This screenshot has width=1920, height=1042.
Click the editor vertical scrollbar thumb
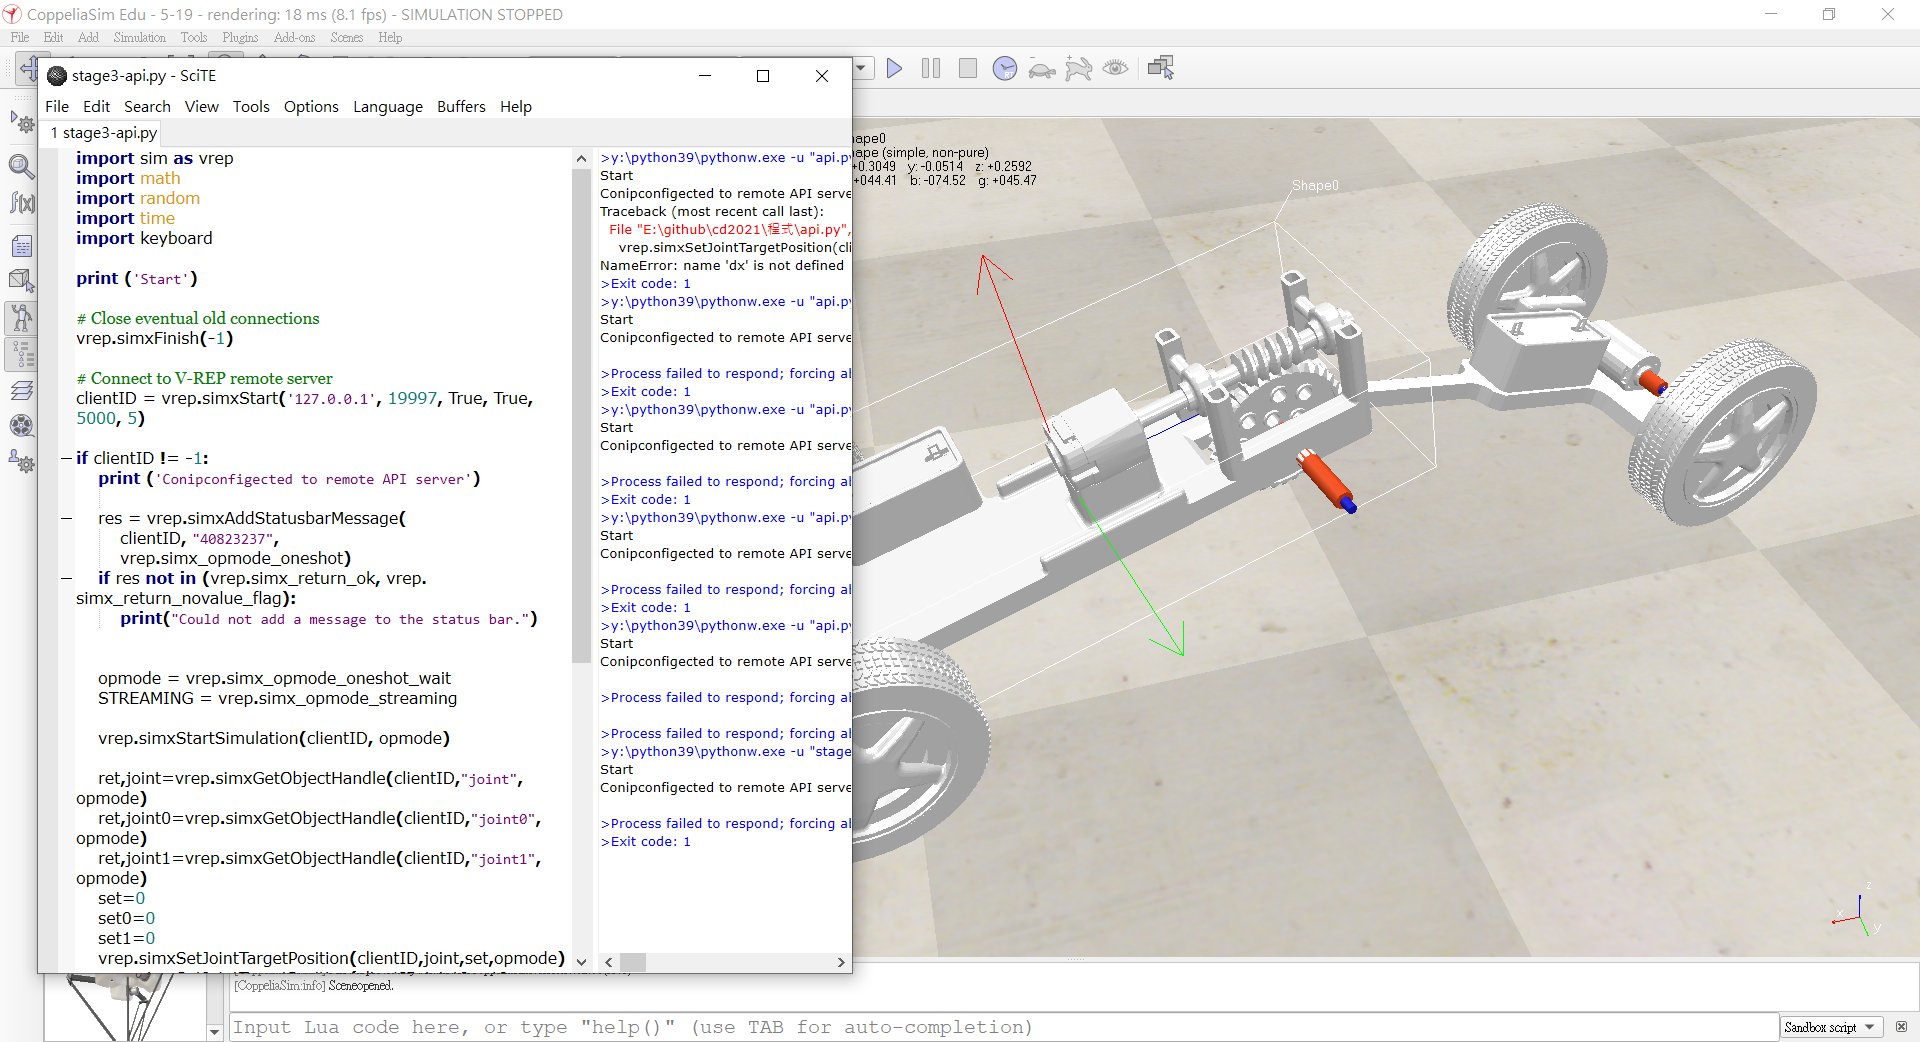point(581,415)
